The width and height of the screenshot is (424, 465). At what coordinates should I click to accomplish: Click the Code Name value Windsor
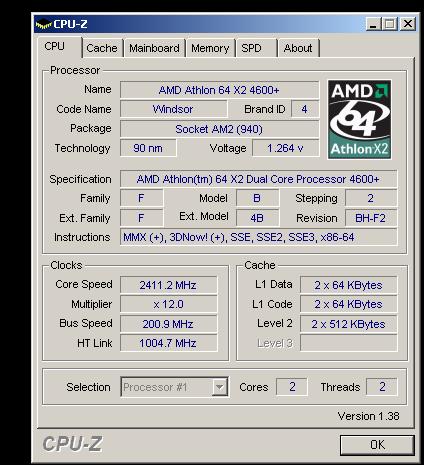[x=173, y=109]
